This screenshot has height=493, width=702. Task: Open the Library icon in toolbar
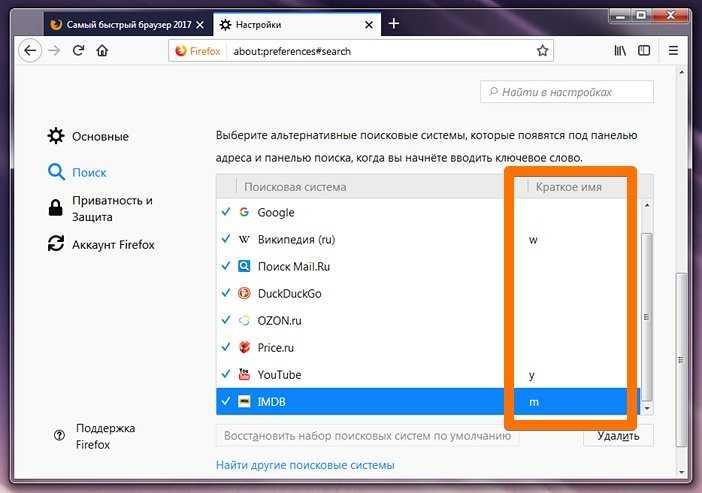click(x=620, y=51)
